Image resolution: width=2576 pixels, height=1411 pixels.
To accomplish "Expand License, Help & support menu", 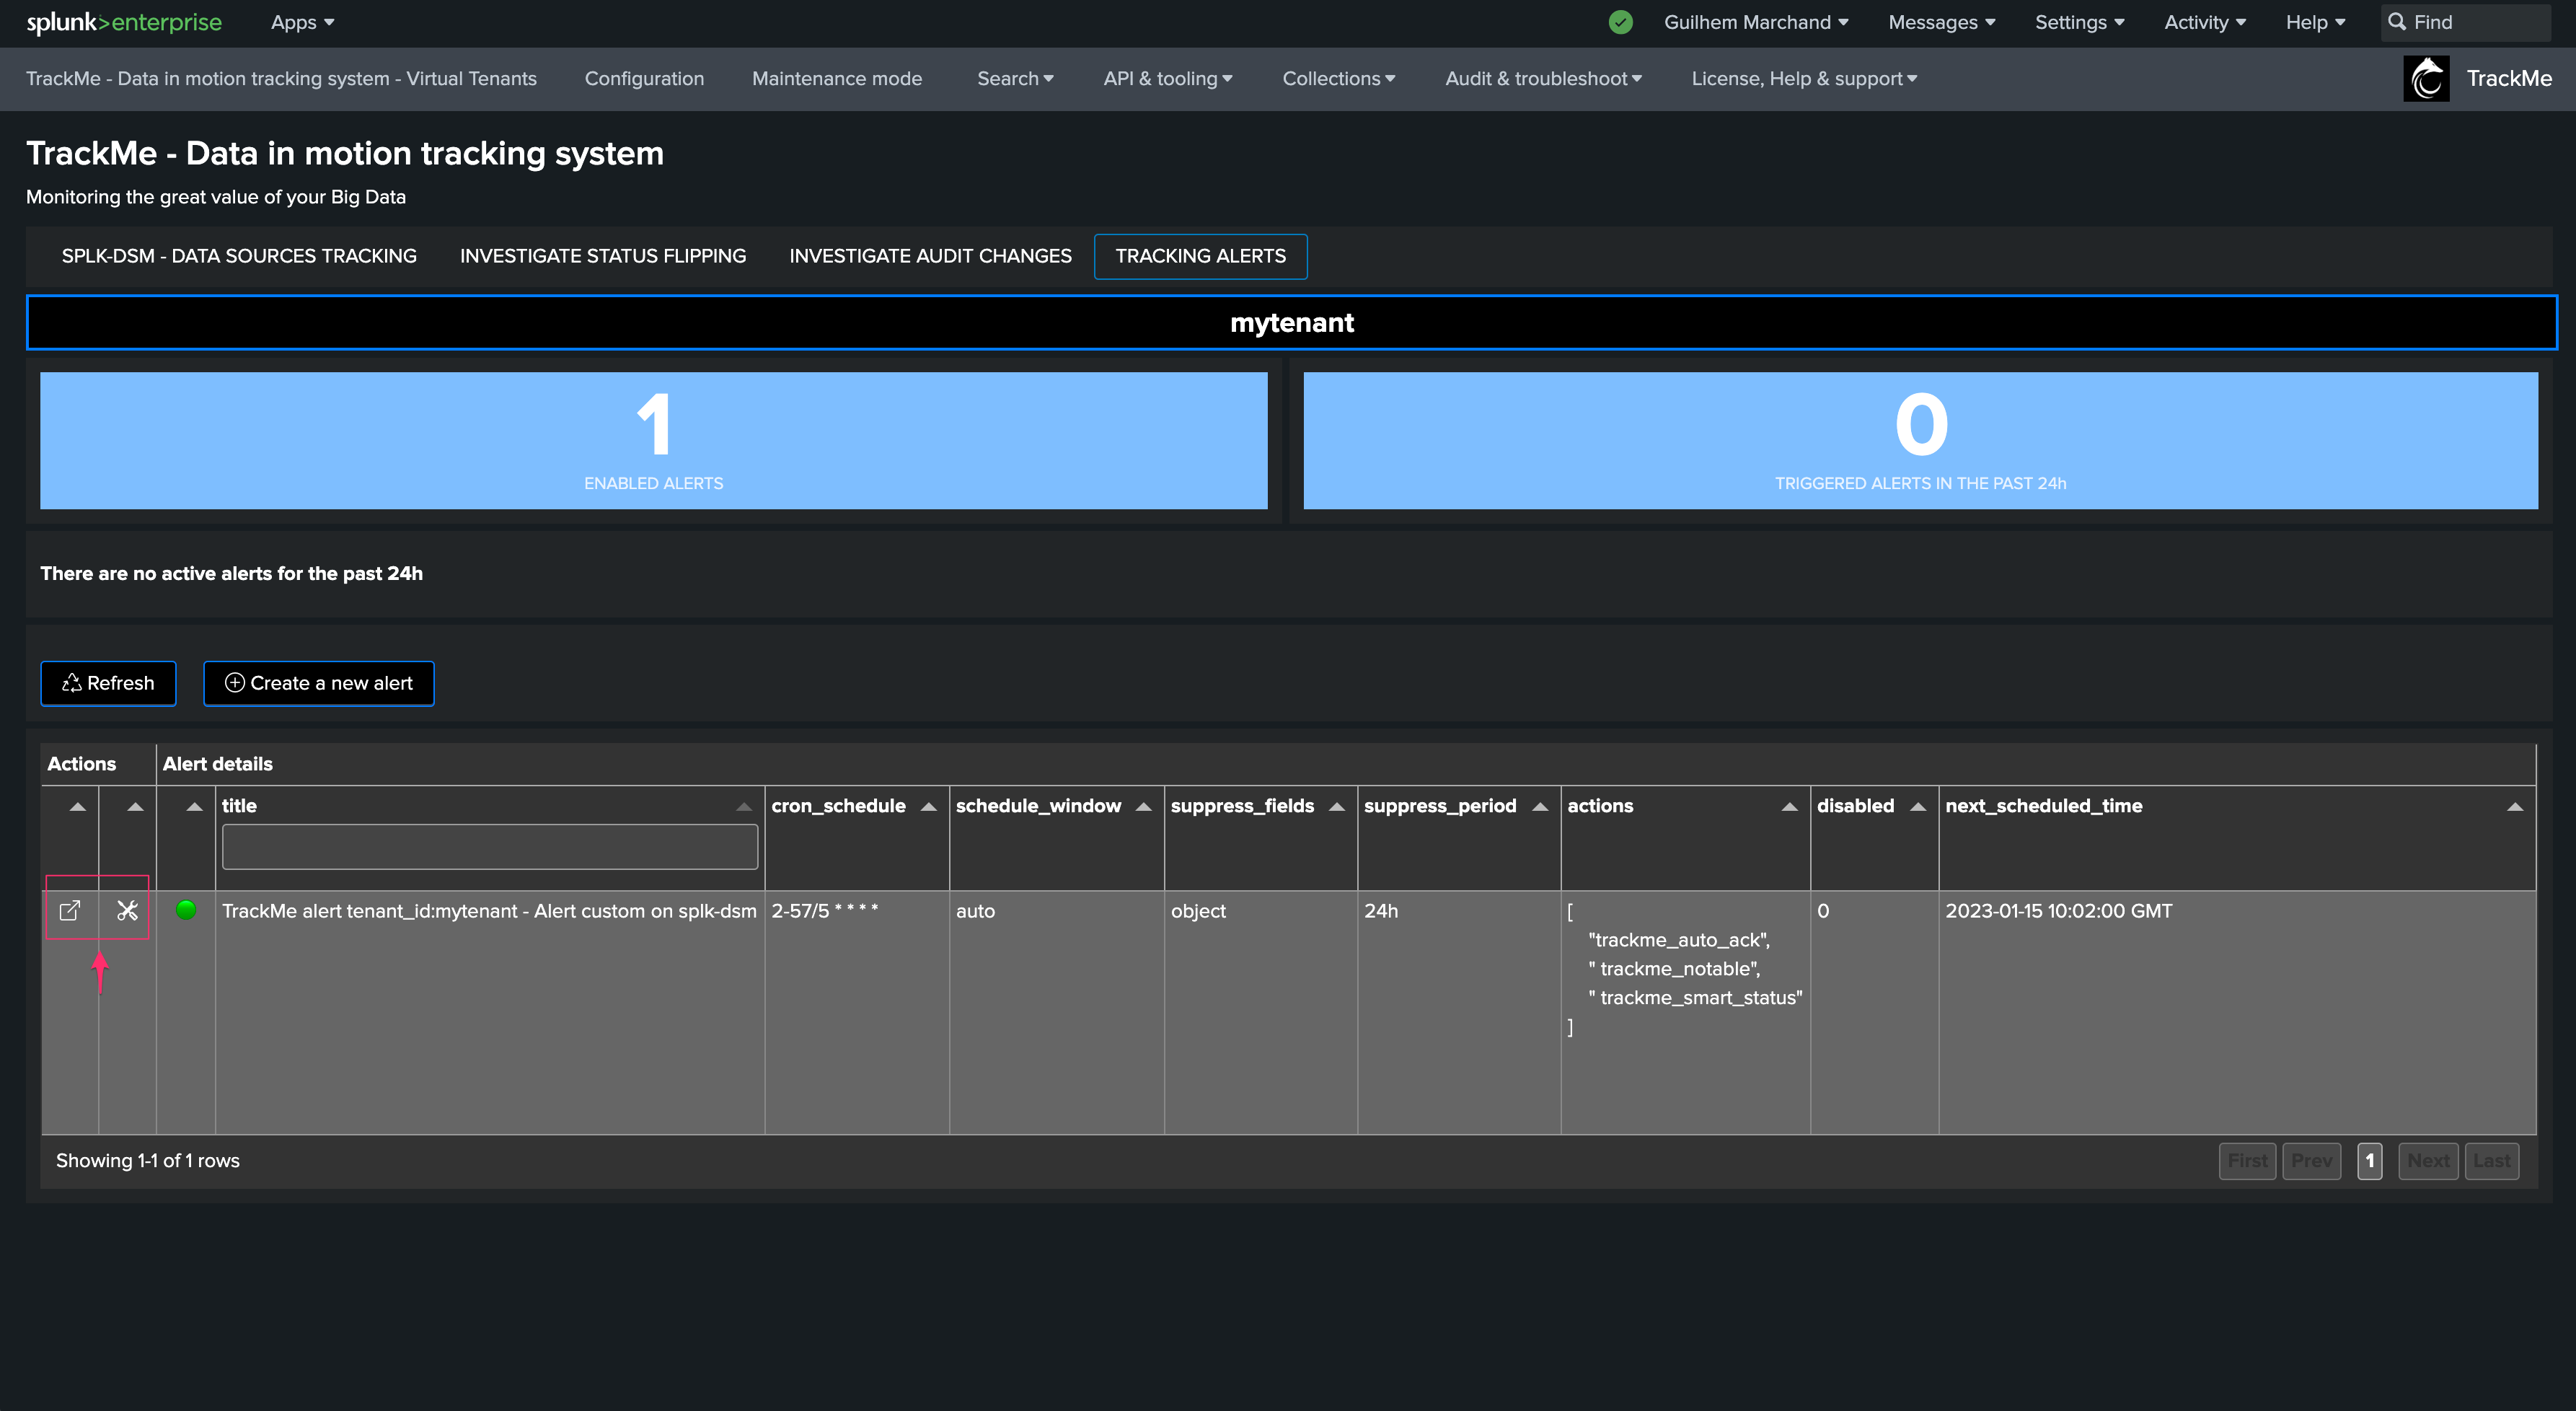I will (x=1804, y=78).
